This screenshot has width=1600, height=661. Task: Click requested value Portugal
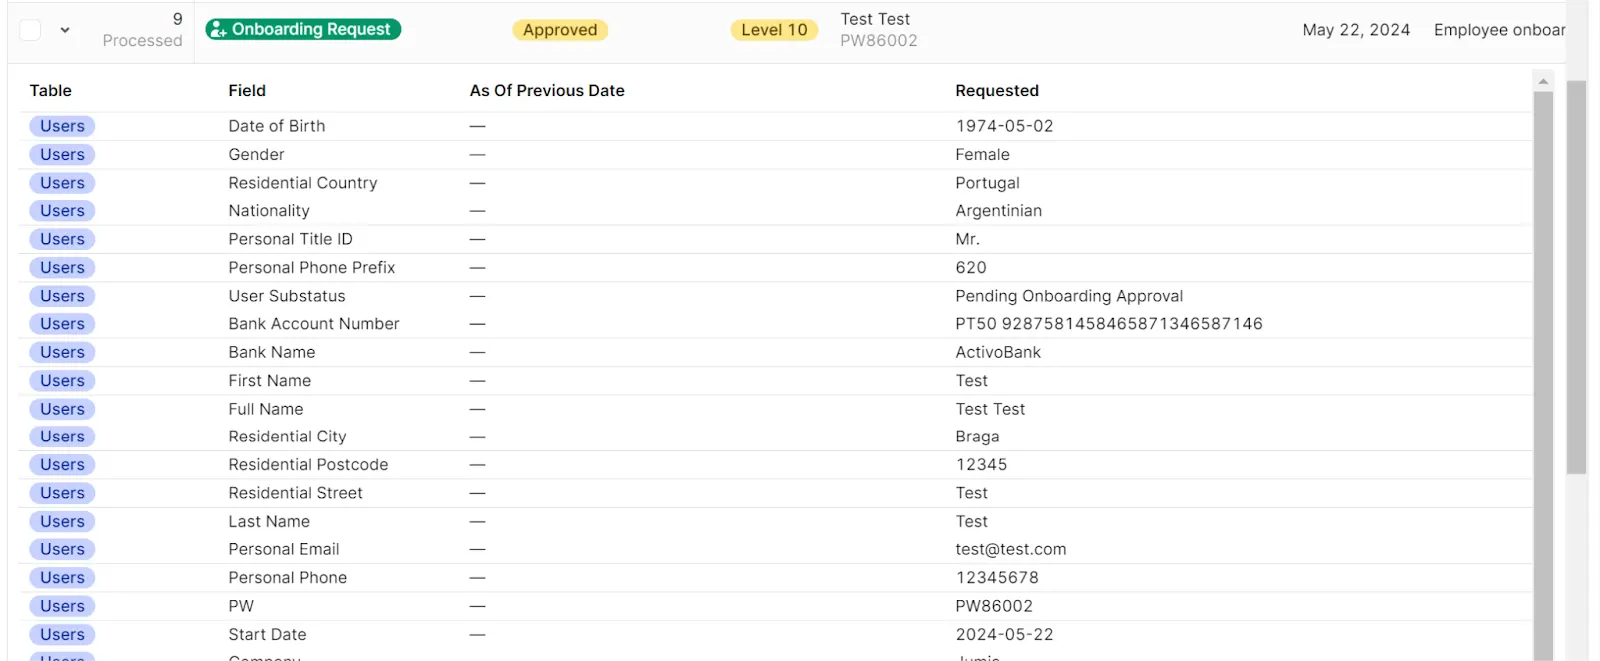click(x=987, y=183)
